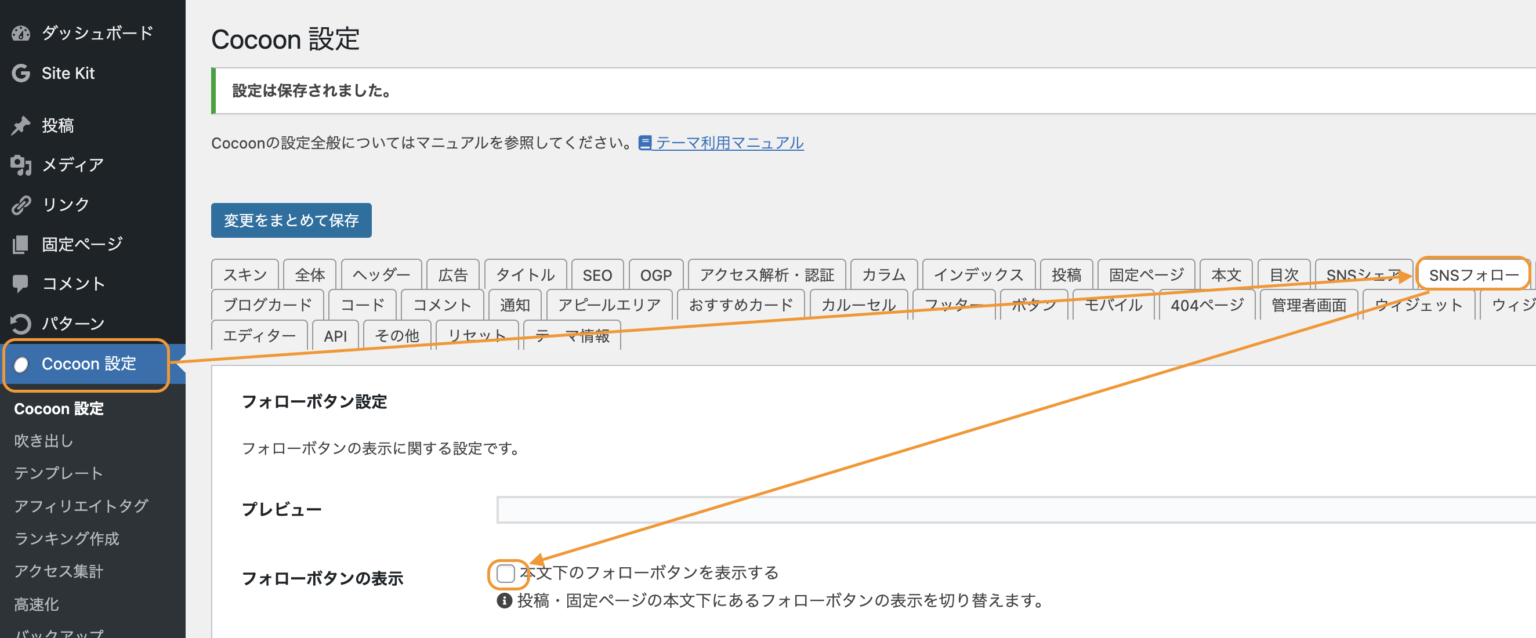The image size is (1536, 638).
Task: Click the 変更をまとめて保存 save button
Action: (x=291, y=220)
